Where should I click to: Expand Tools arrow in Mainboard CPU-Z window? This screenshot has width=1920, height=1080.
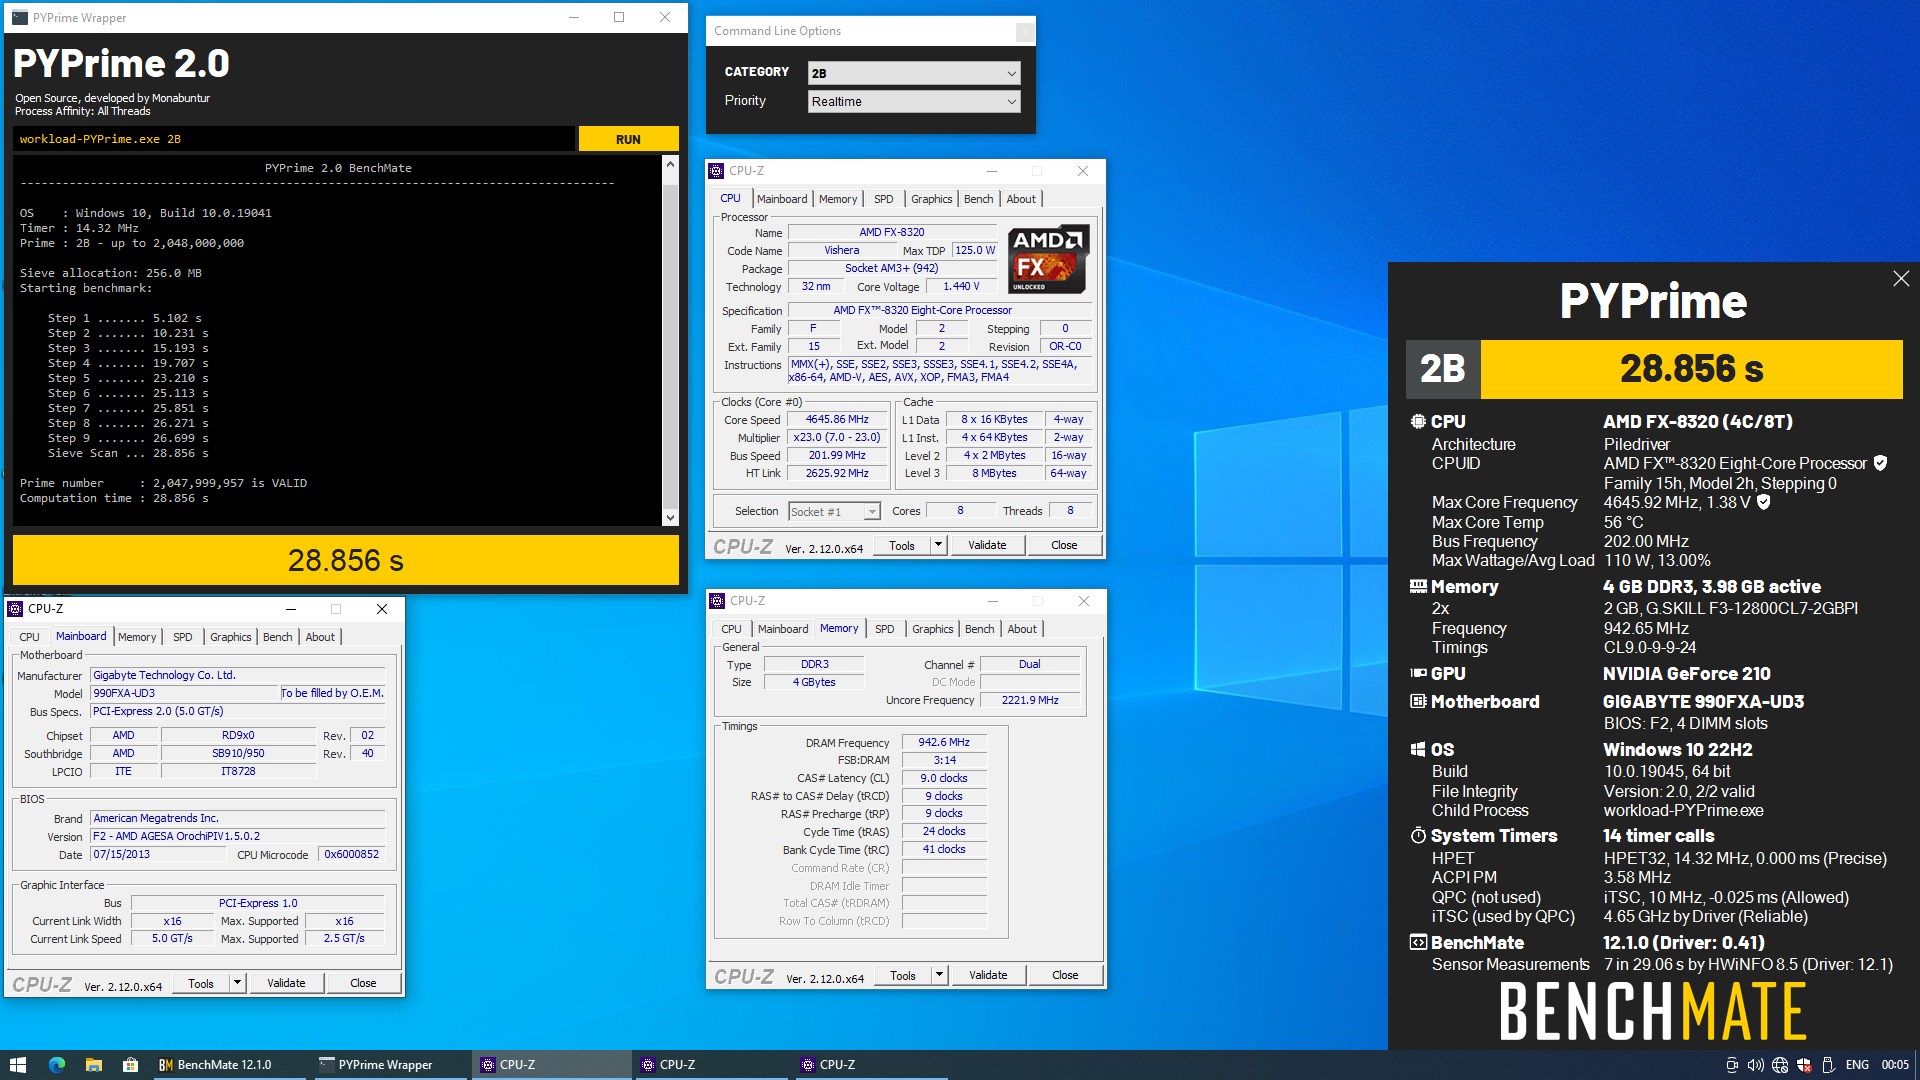click(237, 983)
